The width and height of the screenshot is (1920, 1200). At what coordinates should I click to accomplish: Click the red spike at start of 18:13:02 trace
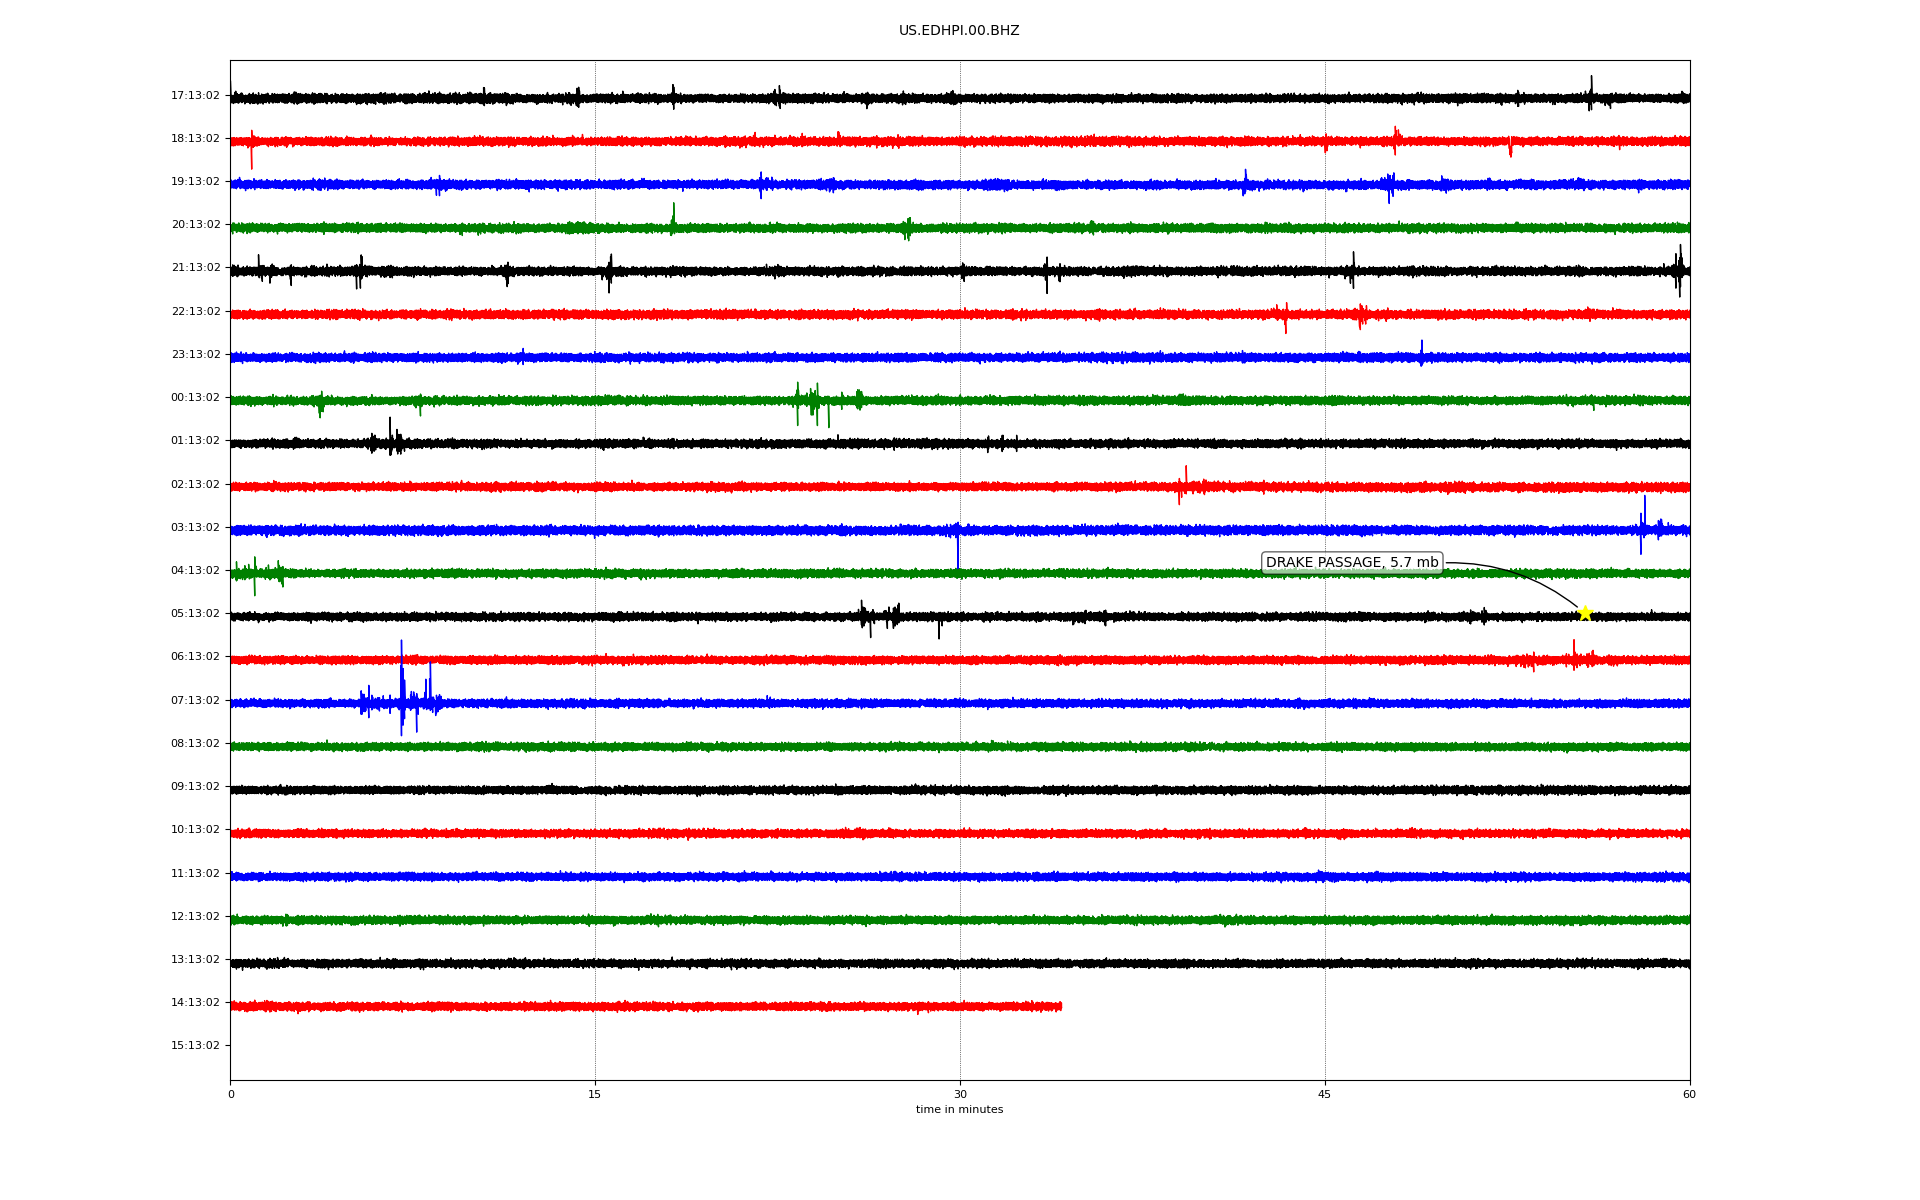click(x=251, y=149)
